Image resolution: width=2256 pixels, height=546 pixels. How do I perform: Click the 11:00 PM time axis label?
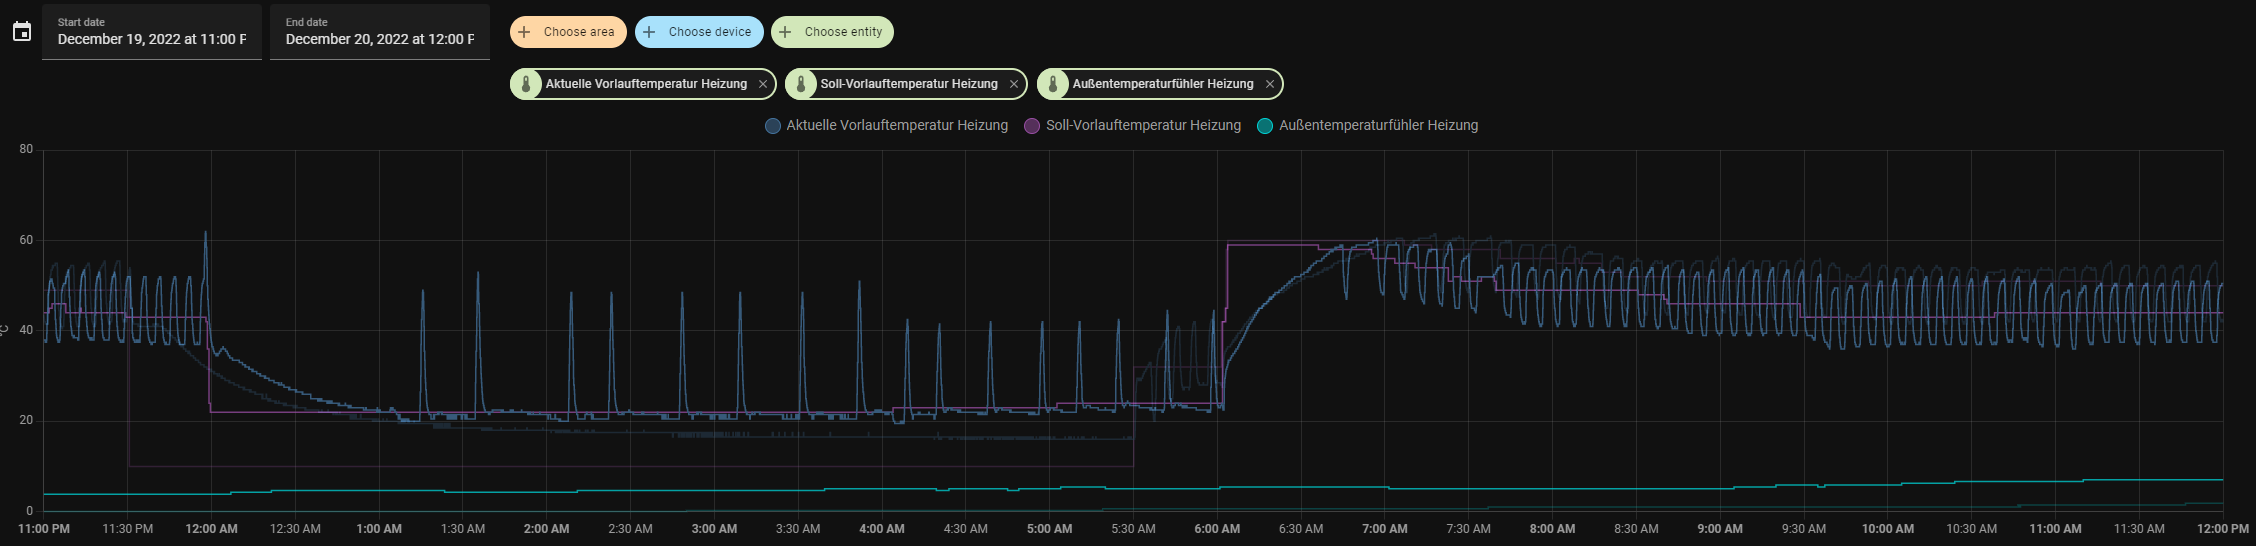tap(44, 529)
